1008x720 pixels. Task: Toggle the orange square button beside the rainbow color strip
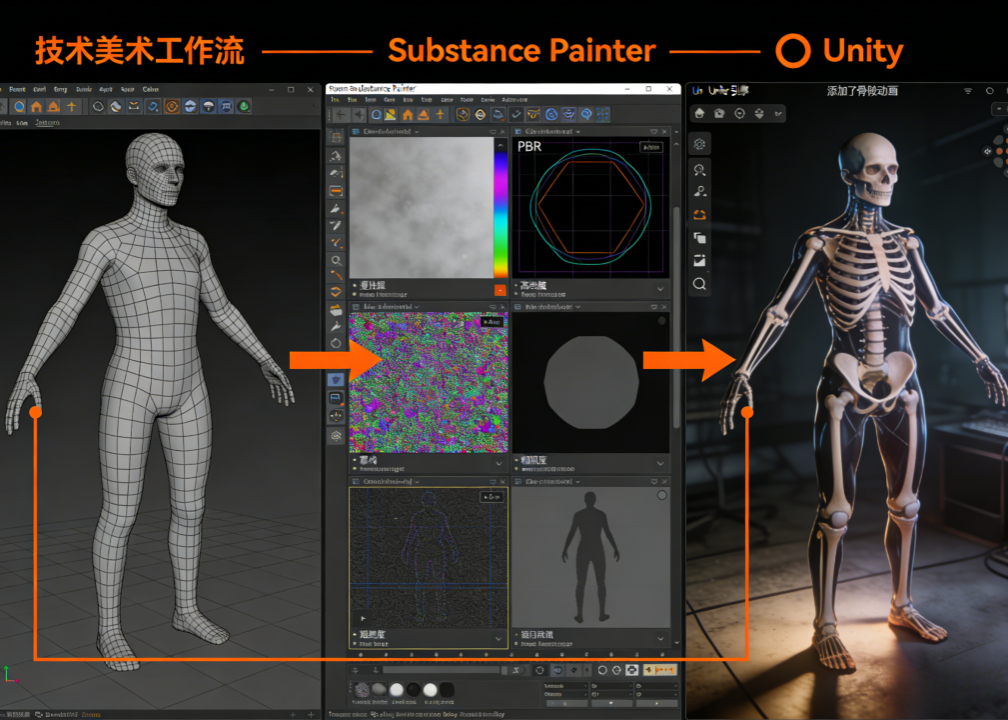coord(500,290)
